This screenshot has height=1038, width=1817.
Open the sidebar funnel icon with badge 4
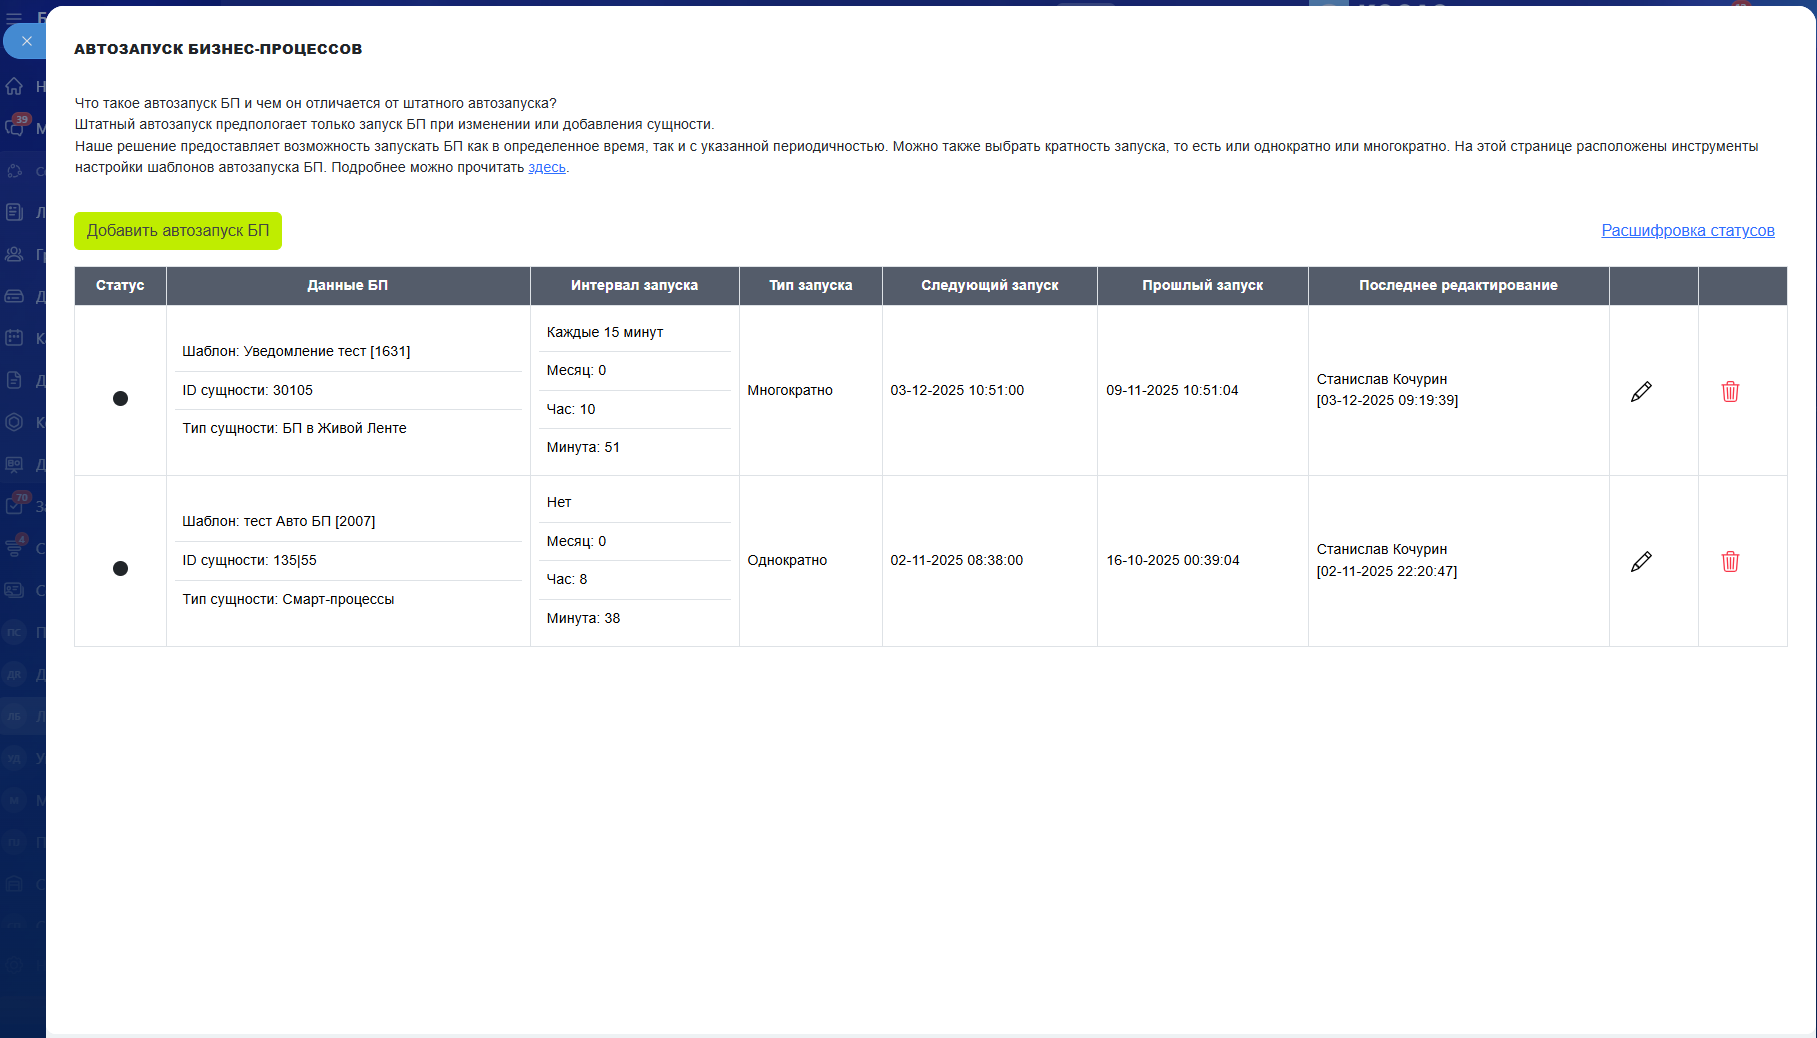click(15, 546)
